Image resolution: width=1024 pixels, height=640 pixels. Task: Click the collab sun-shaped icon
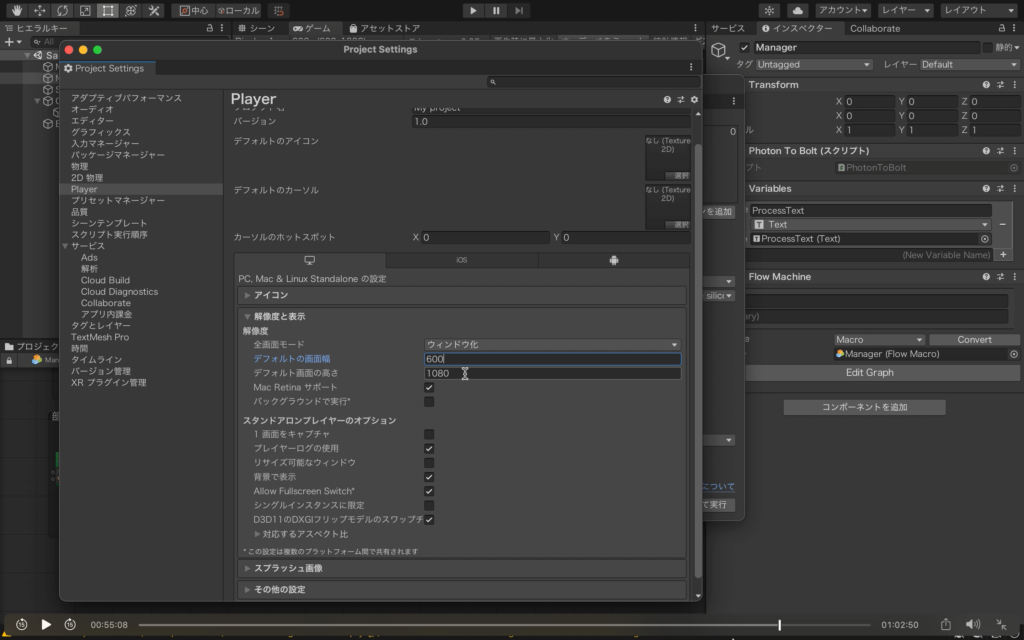tap(769, 10)
